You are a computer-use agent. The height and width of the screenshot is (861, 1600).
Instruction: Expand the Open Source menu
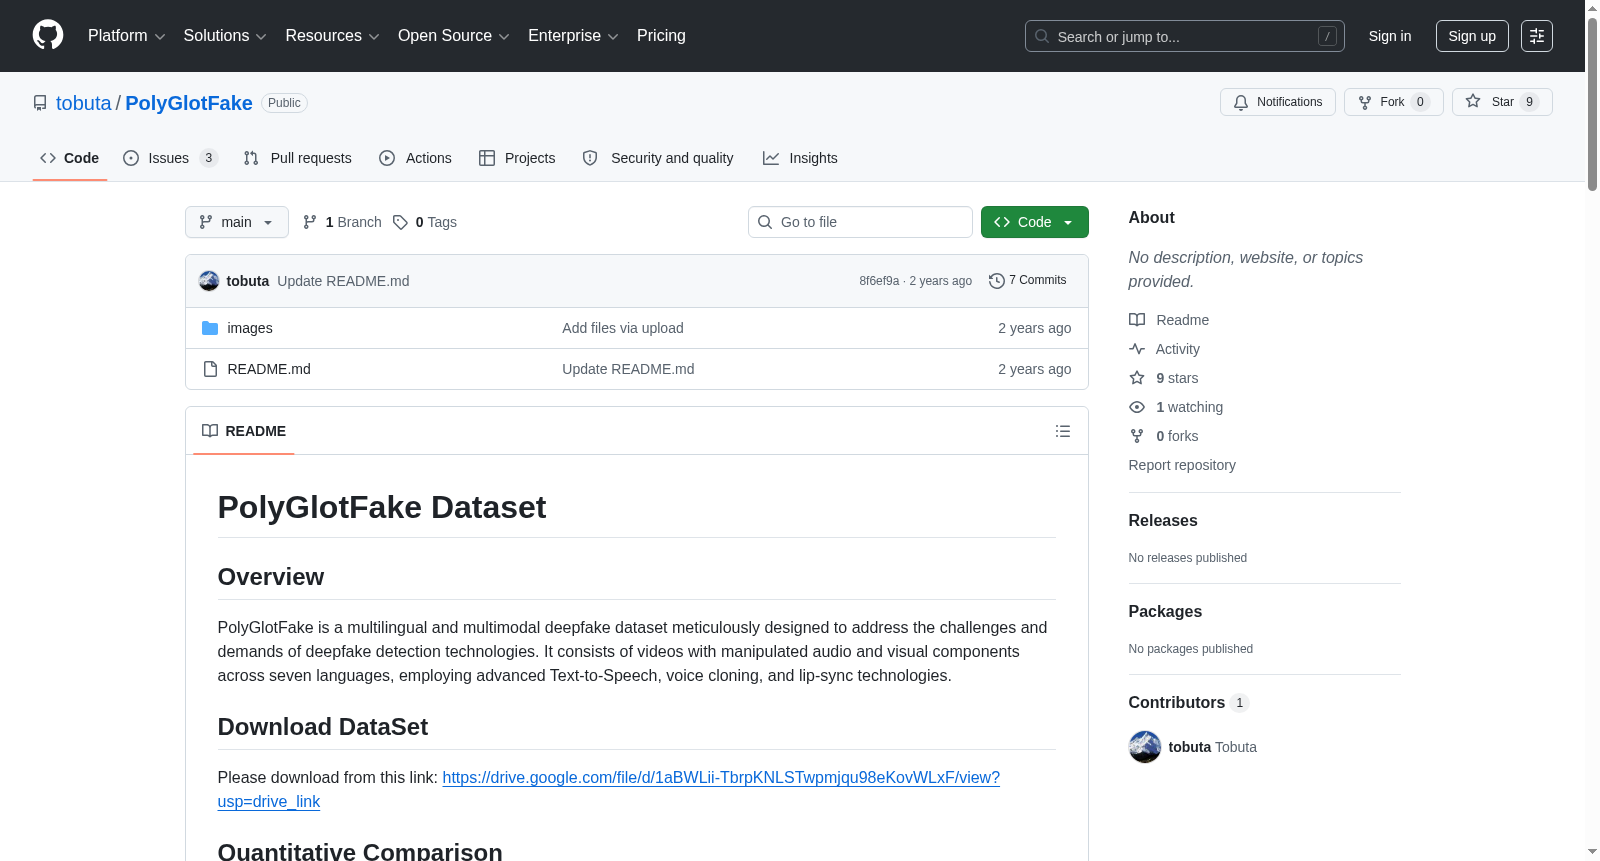pos(453,36)
